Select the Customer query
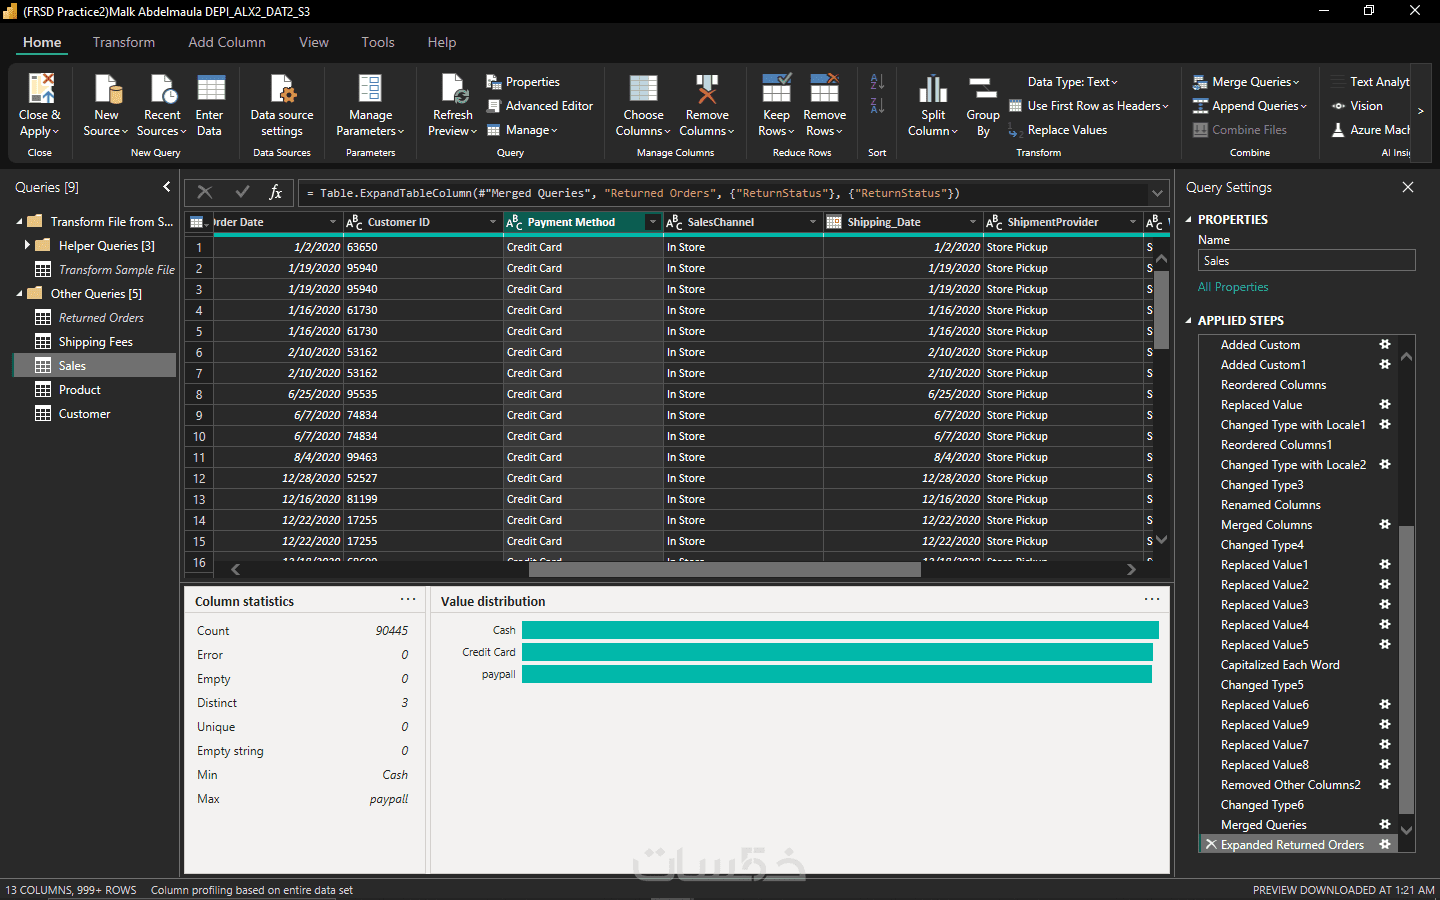This screenshot has width=1440, height=900. pos(84,414)
